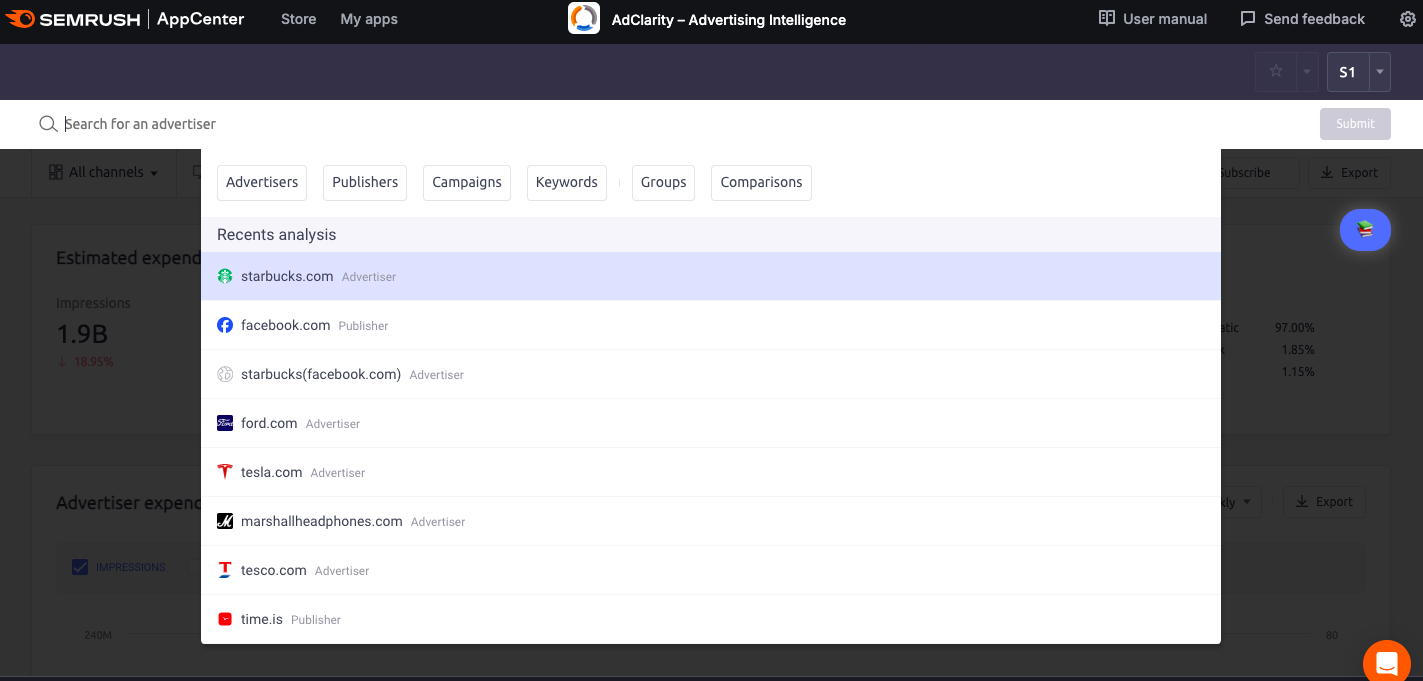
Task: Expand the All channels dropdown
Action: pos(104,172)
